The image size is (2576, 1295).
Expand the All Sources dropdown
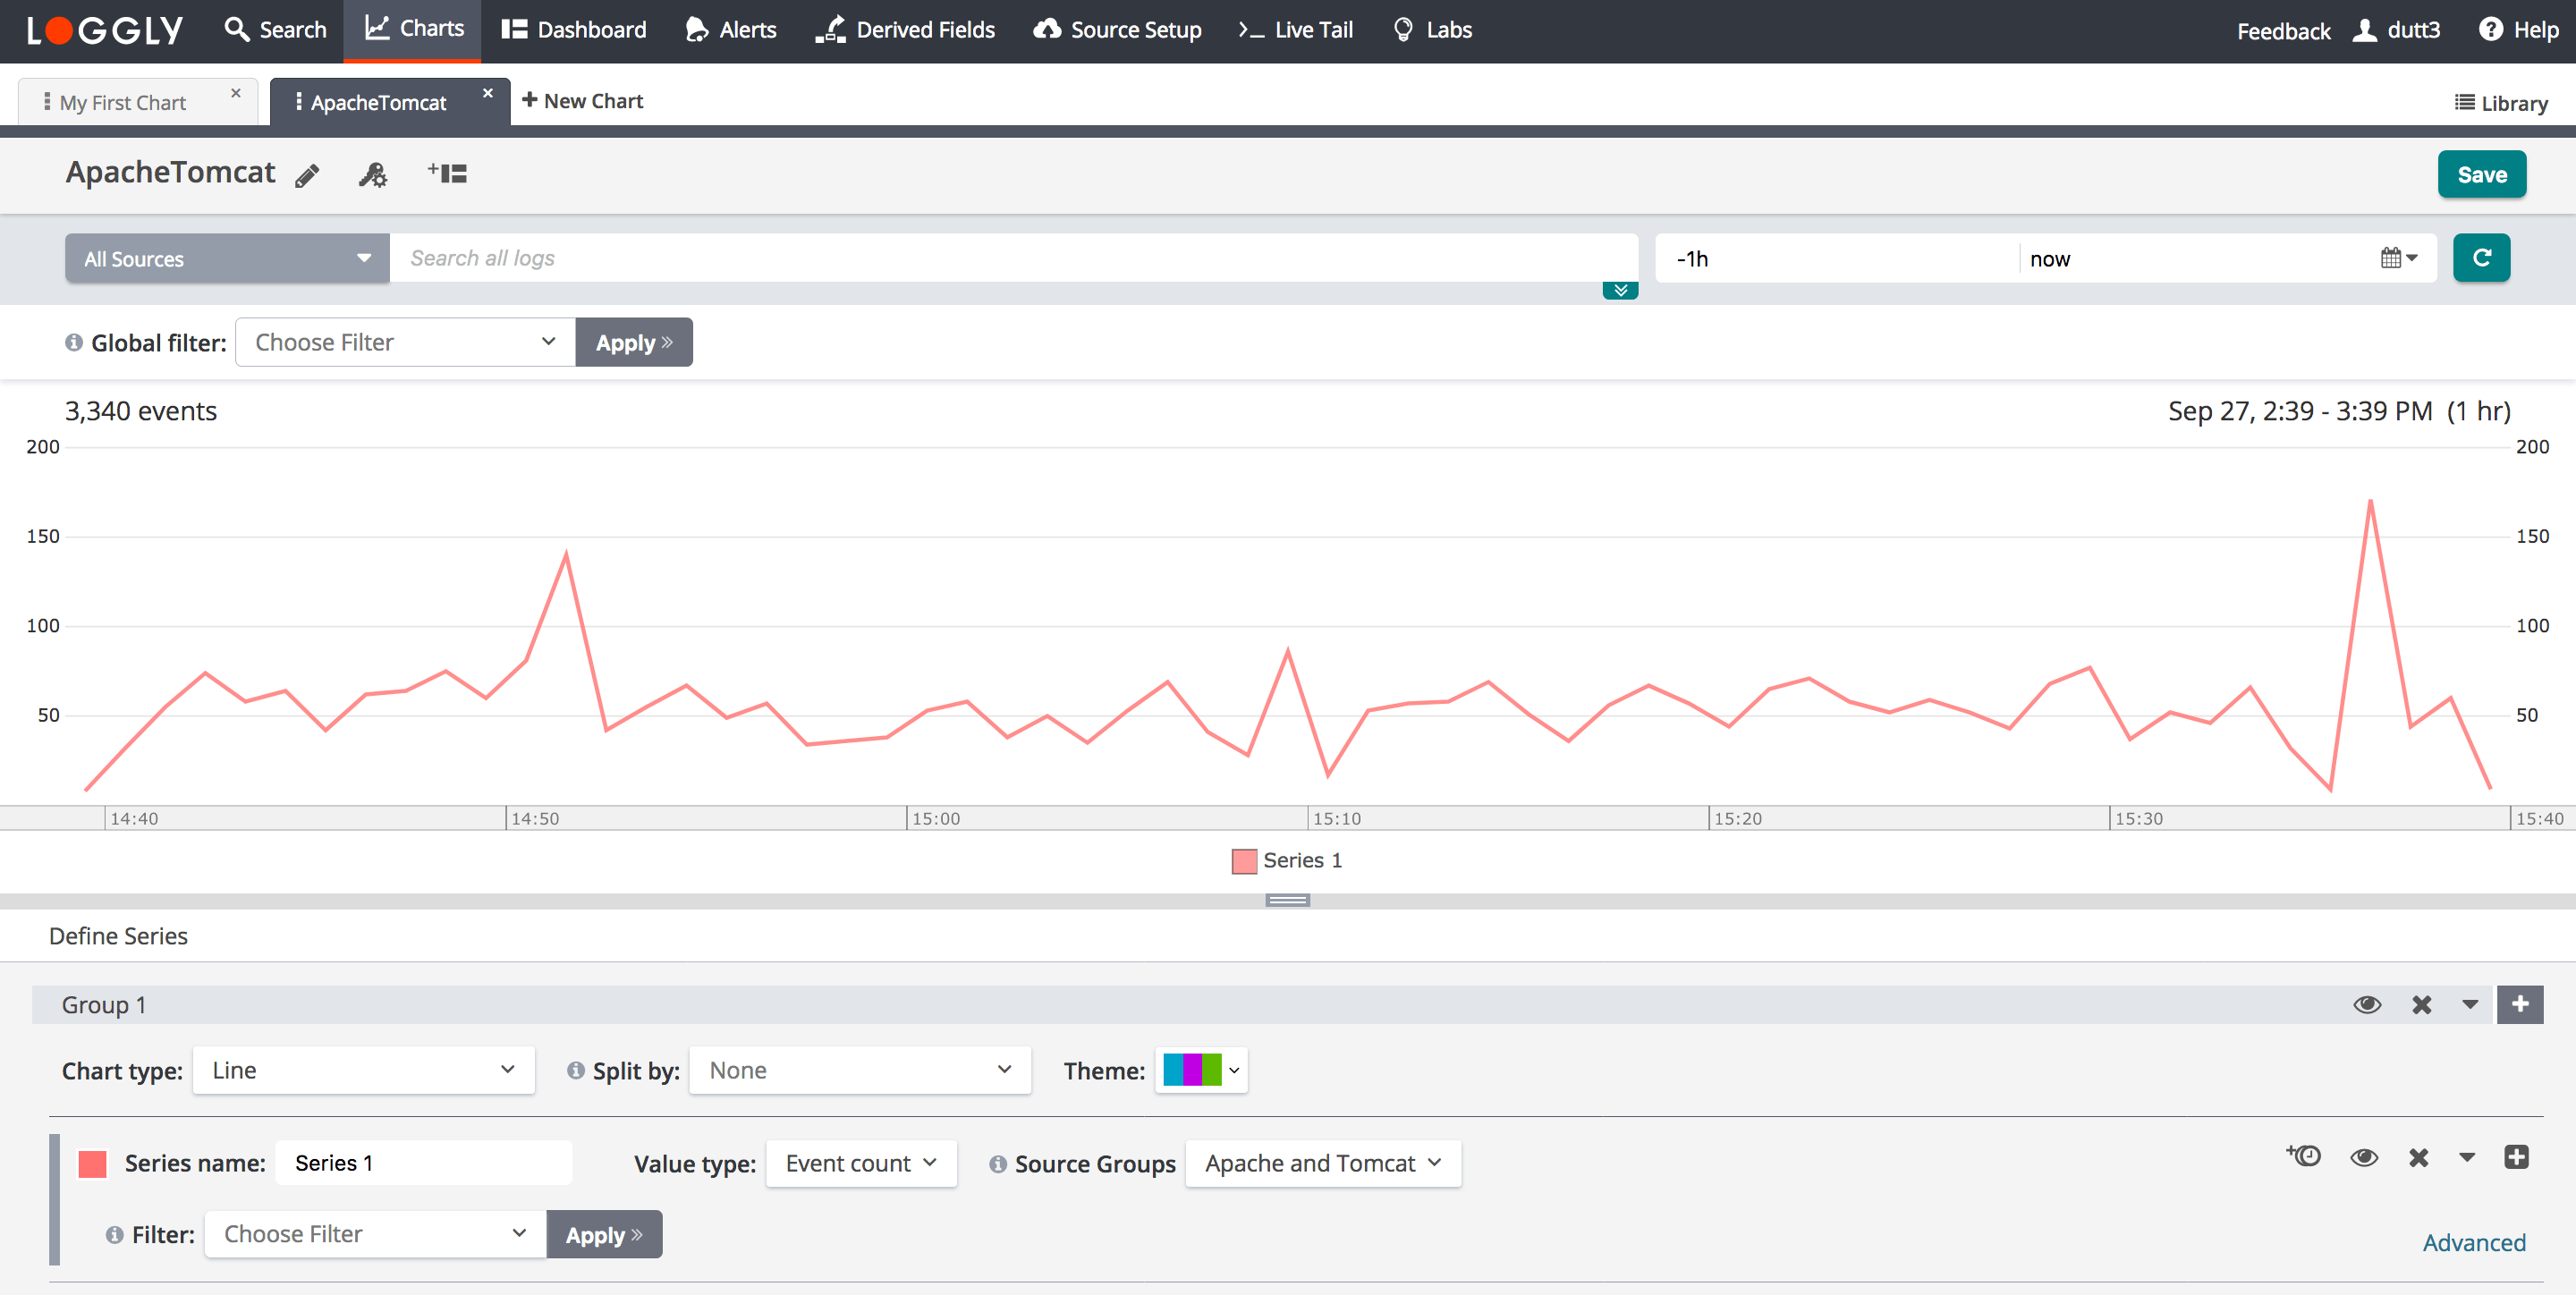click(x=227, y=259)
